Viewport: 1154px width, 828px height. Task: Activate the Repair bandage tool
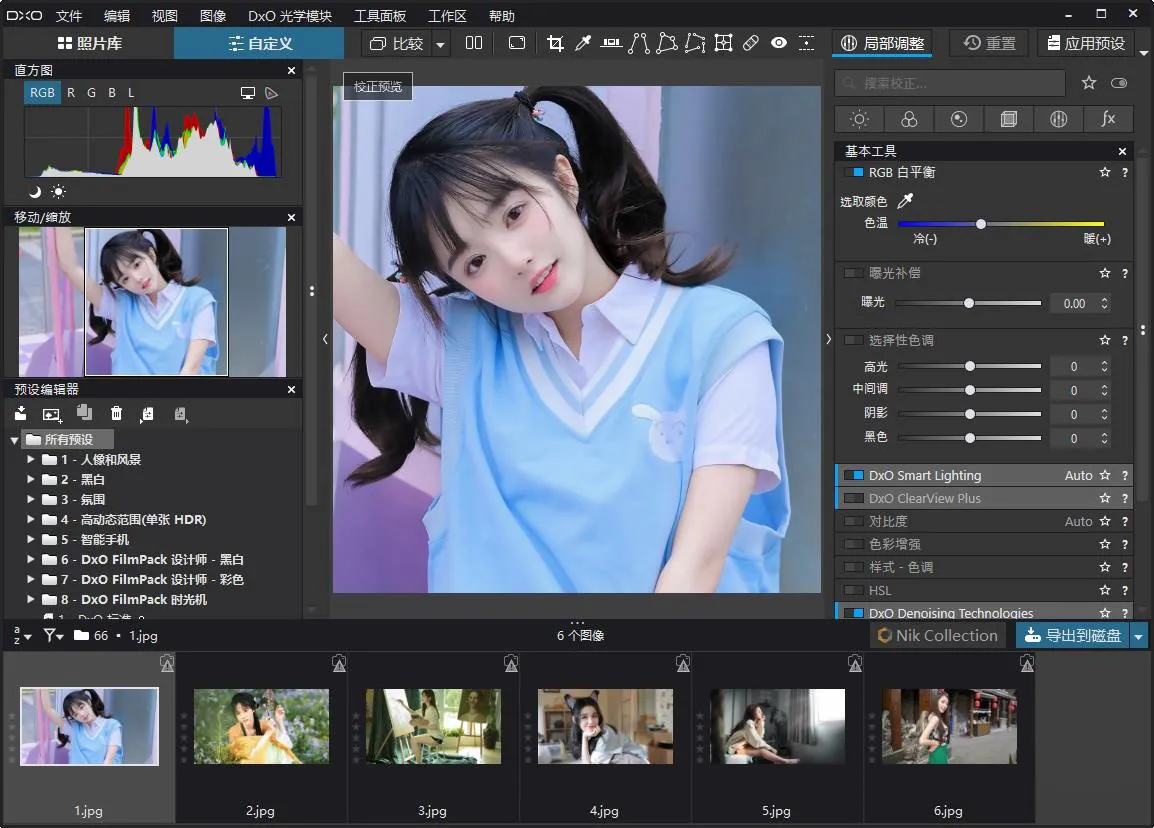[x=751, y=43]
